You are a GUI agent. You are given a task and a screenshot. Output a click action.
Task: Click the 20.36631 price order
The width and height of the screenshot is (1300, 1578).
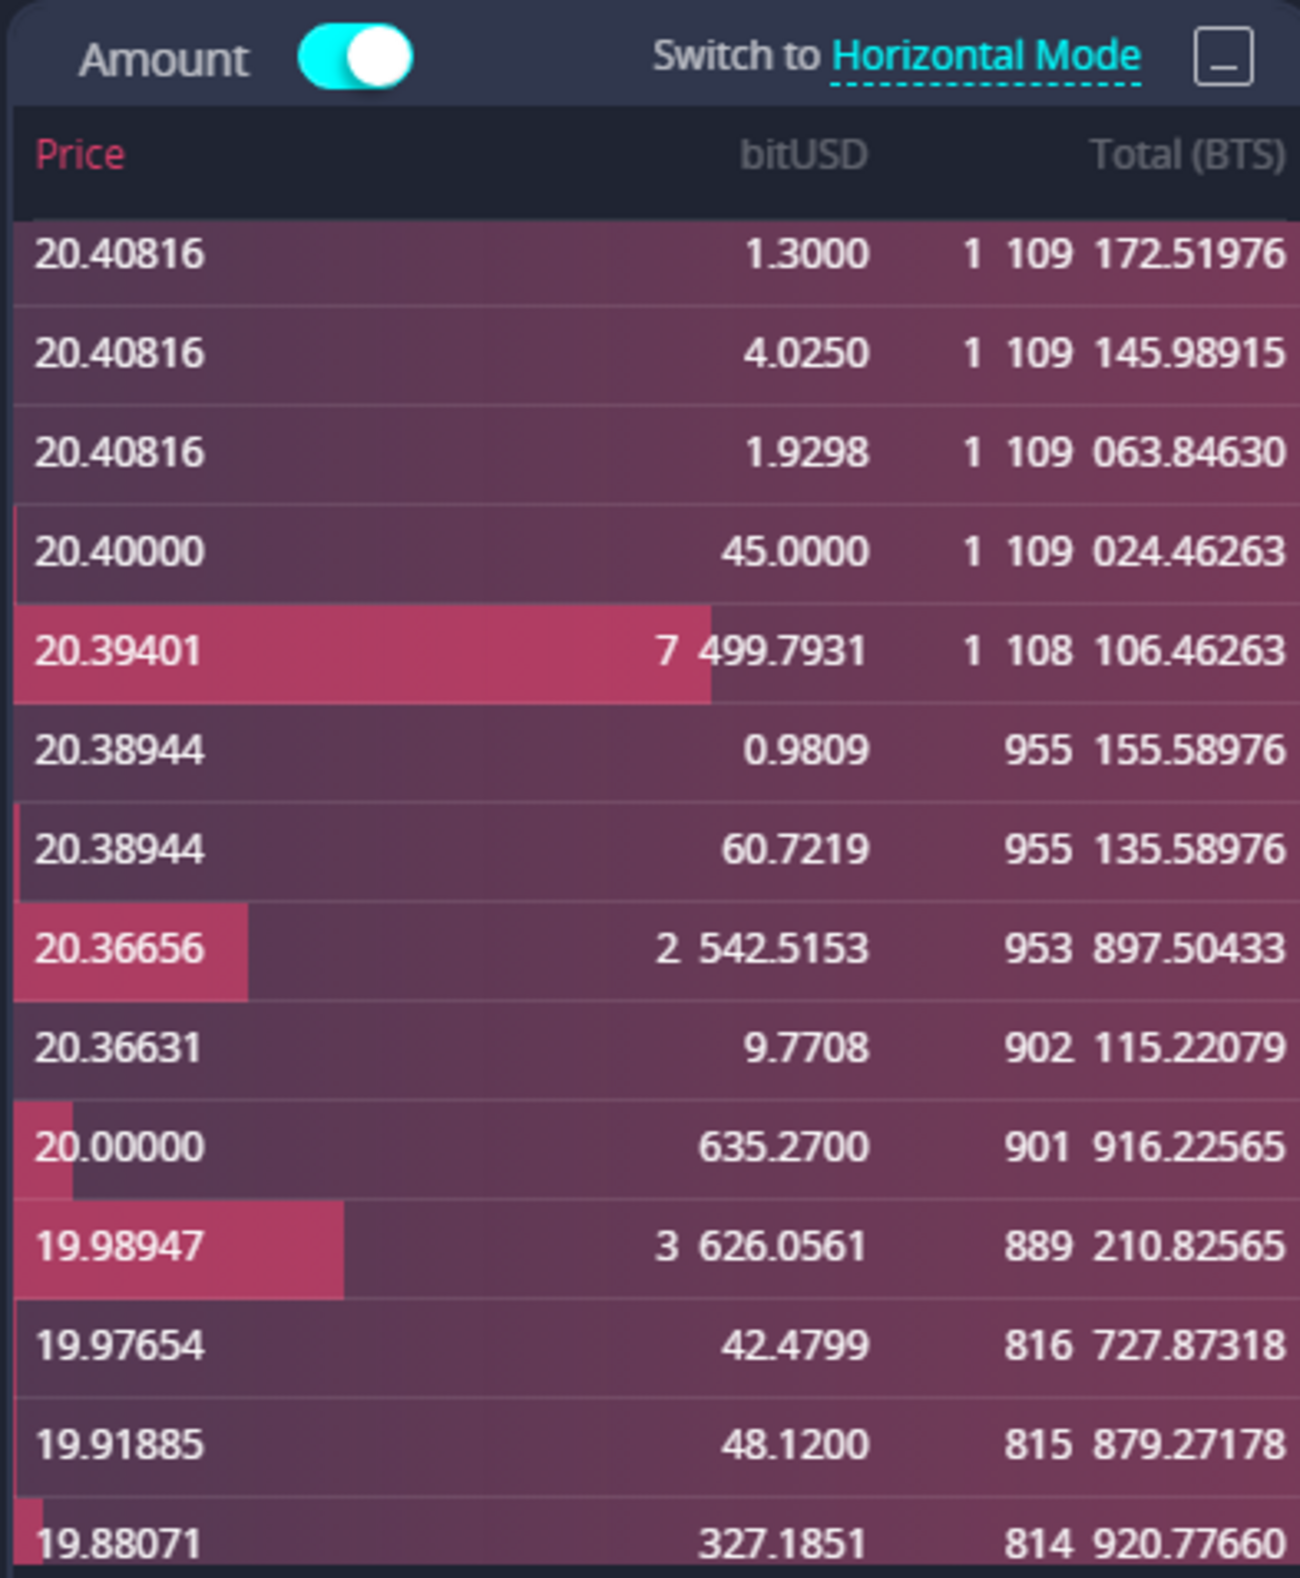click(118, 1047)
